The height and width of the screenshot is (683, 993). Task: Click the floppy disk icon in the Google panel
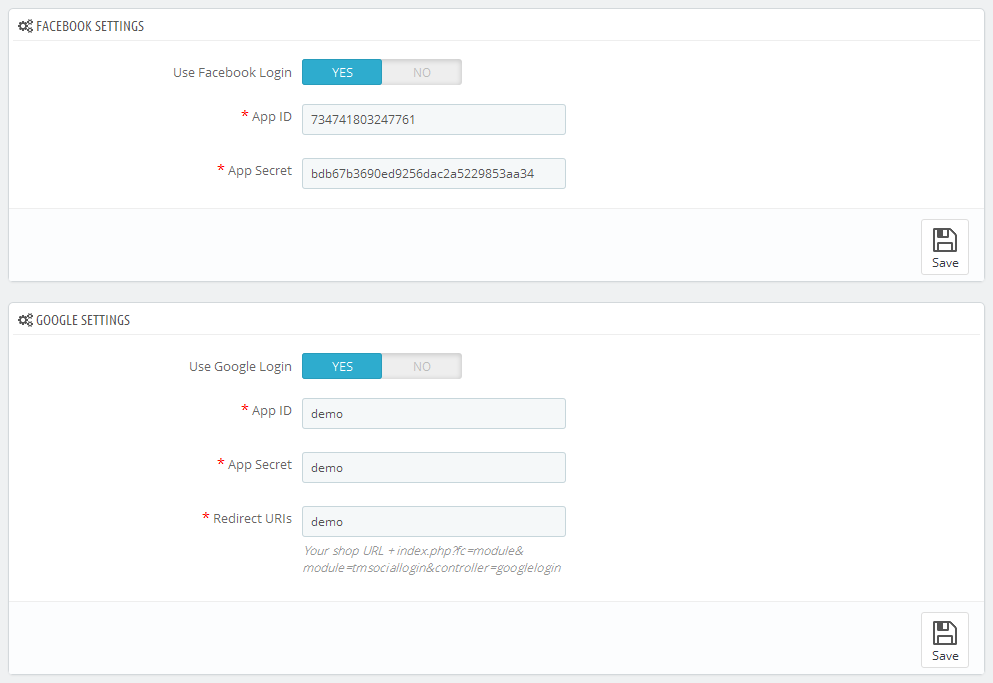(x=945, y=633)
